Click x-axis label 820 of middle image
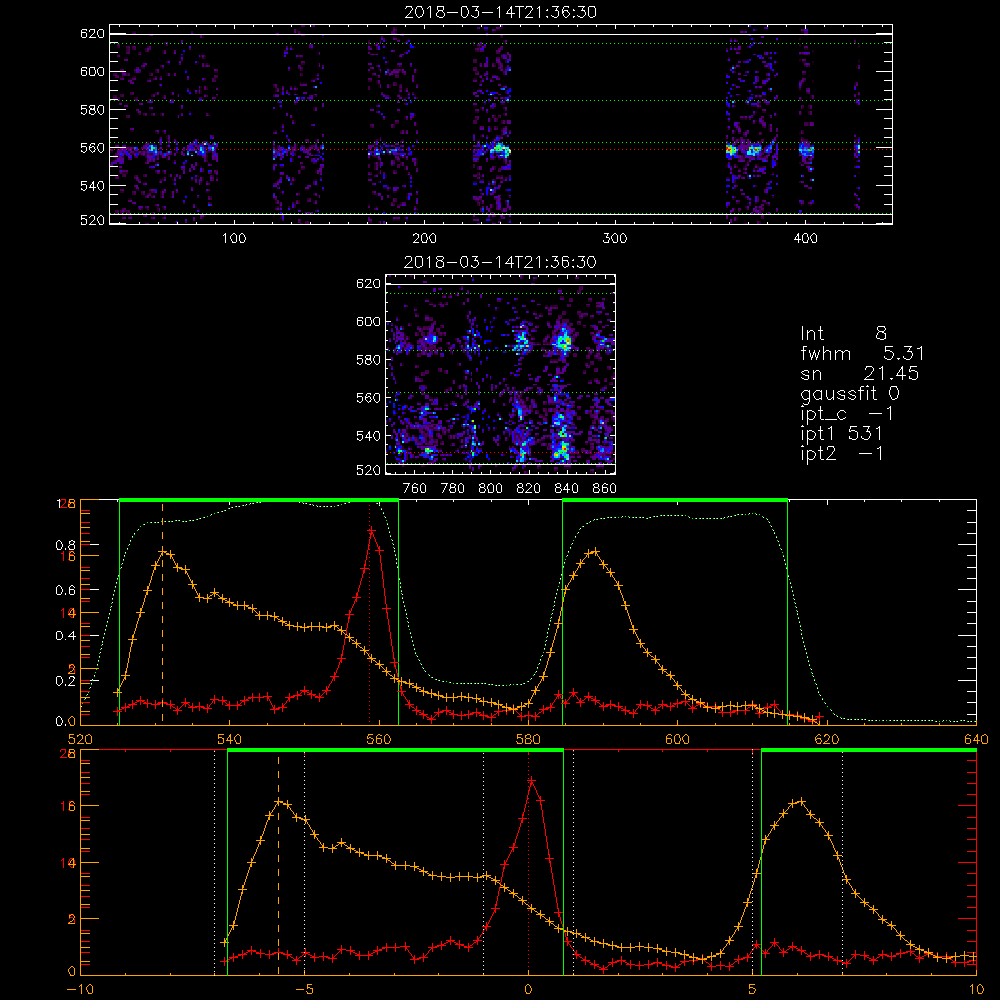1000x1000 pixels. [x=529, y=489]
